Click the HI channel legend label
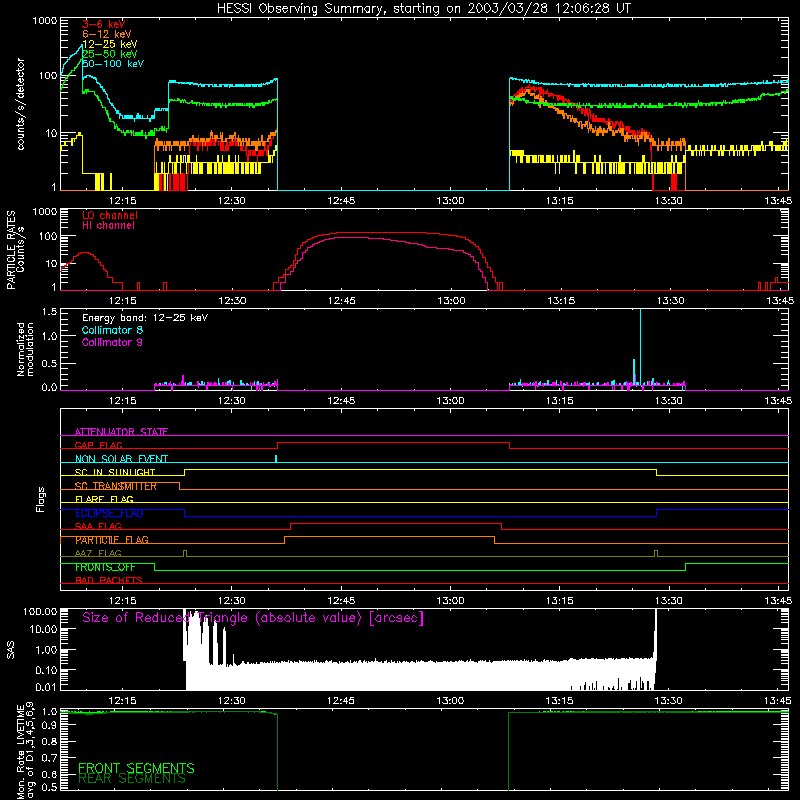 (x=109, y=226)
